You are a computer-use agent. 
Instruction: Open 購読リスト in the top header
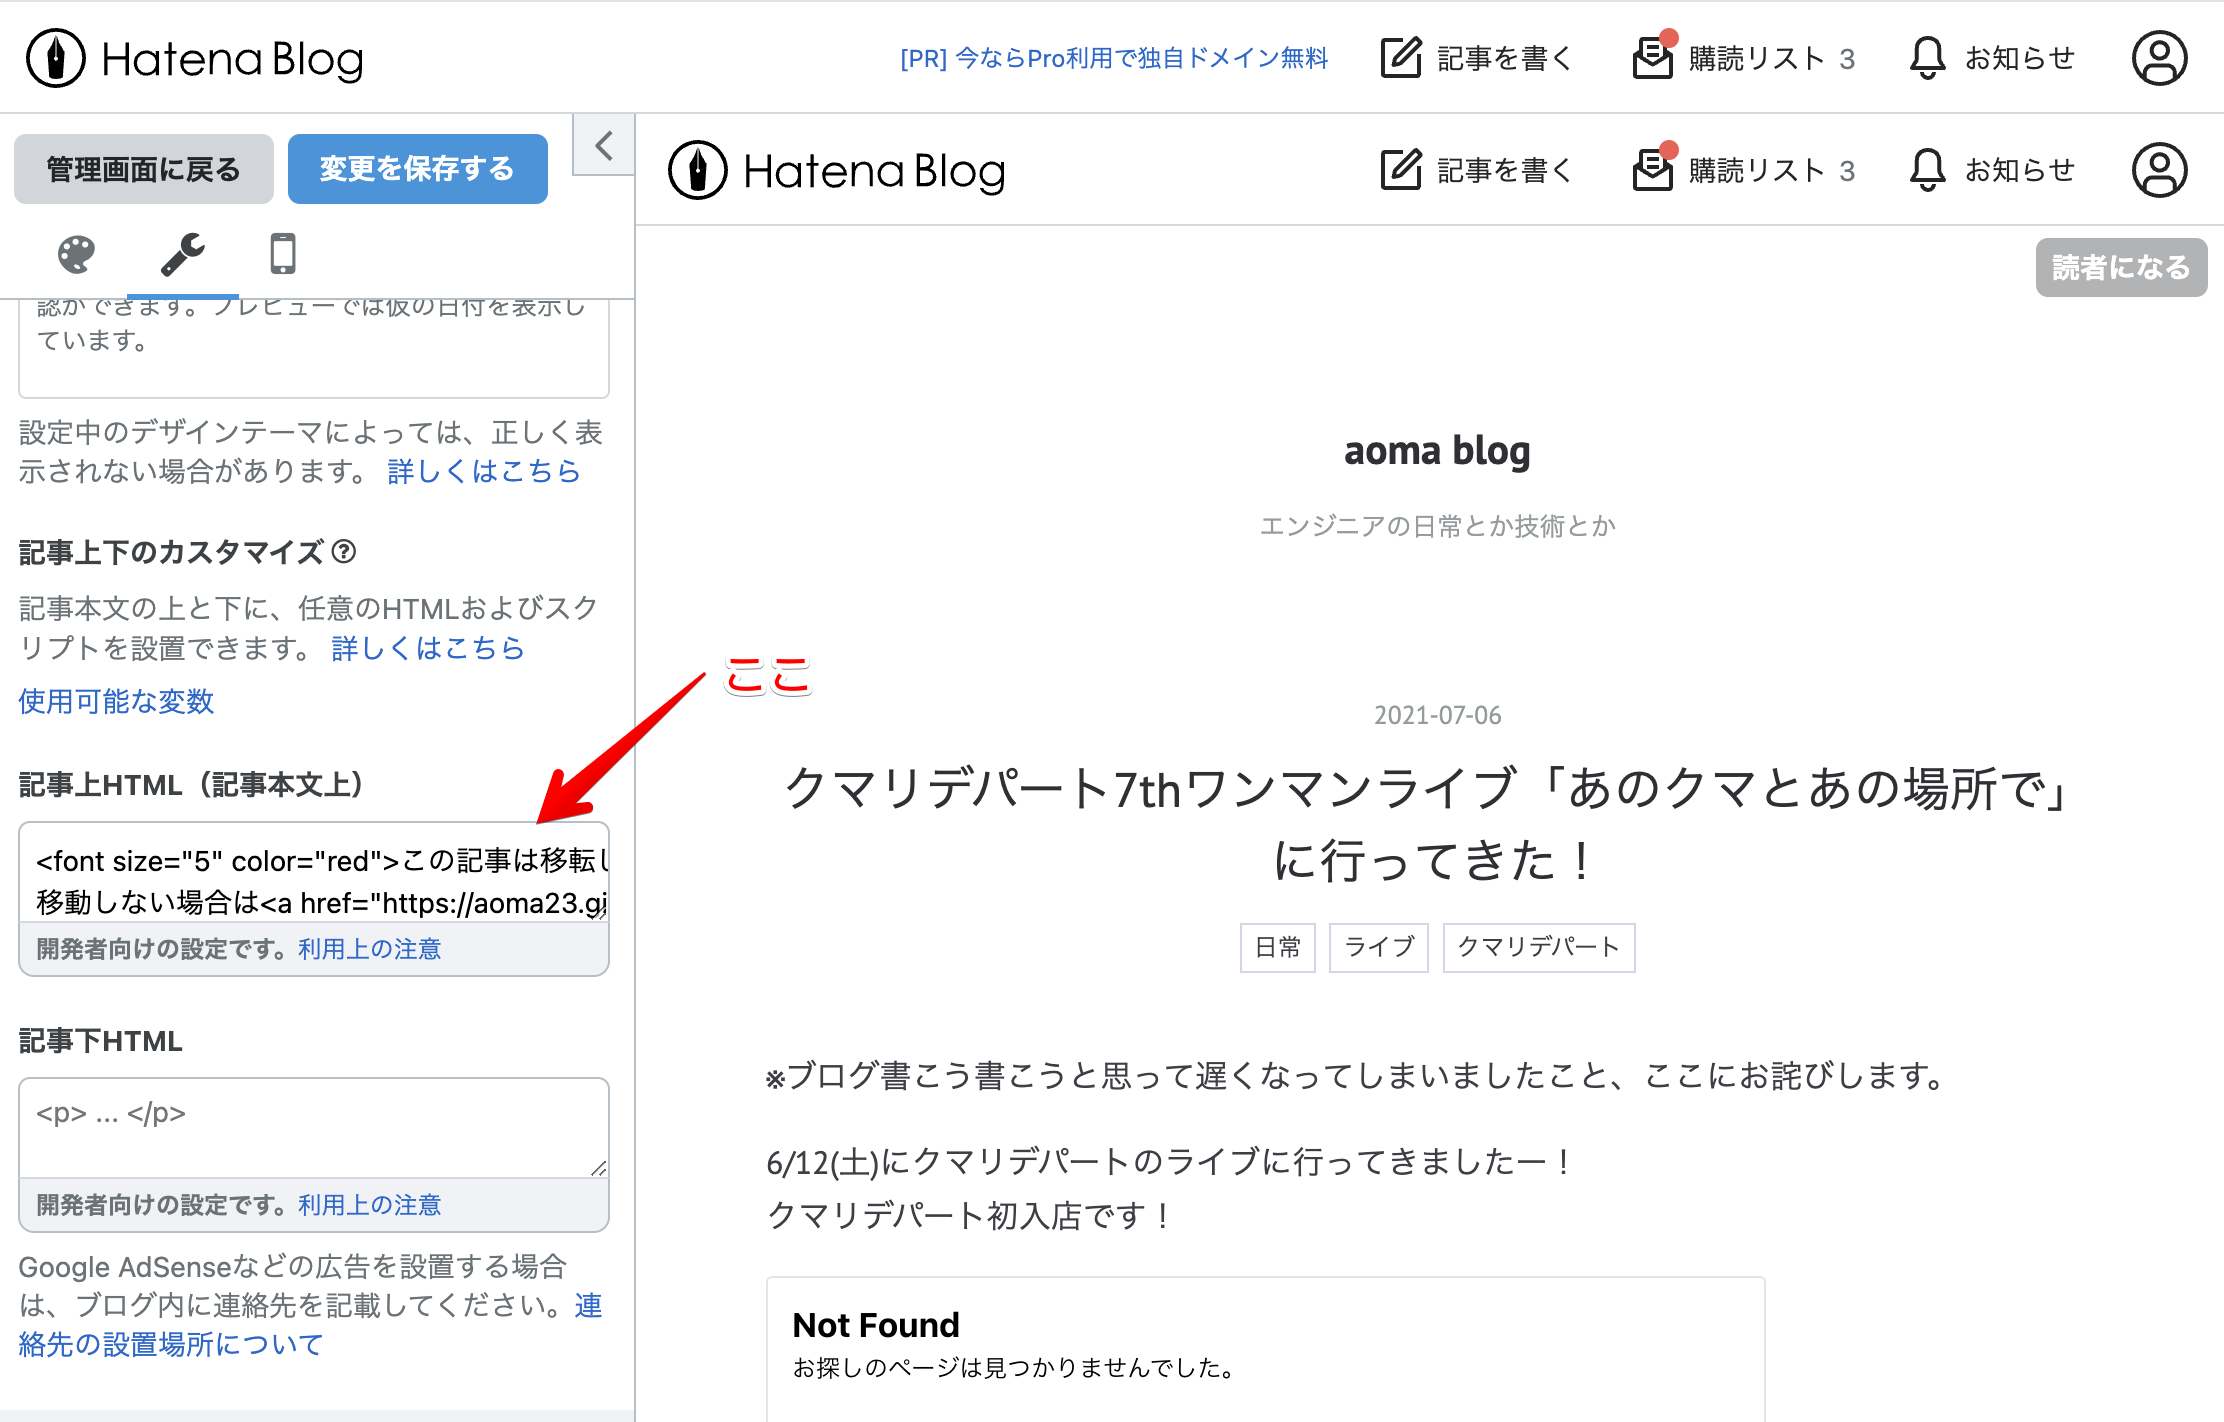[x=1757, y=58]
